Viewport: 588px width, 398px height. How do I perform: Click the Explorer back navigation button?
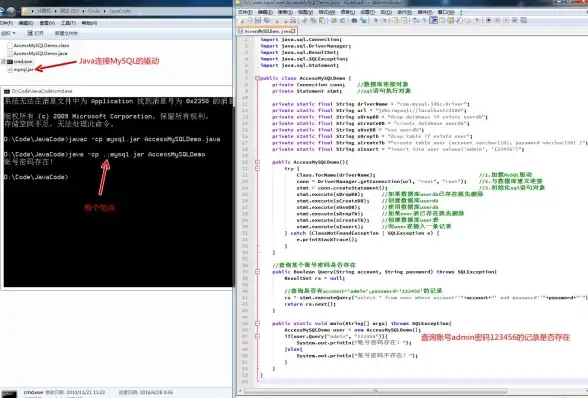point(1,11)
